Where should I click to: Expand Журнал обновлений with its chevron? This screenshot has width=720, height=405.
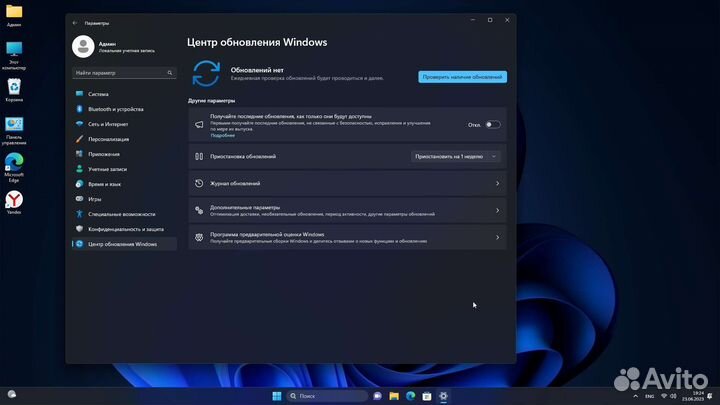tap(497, 183)
